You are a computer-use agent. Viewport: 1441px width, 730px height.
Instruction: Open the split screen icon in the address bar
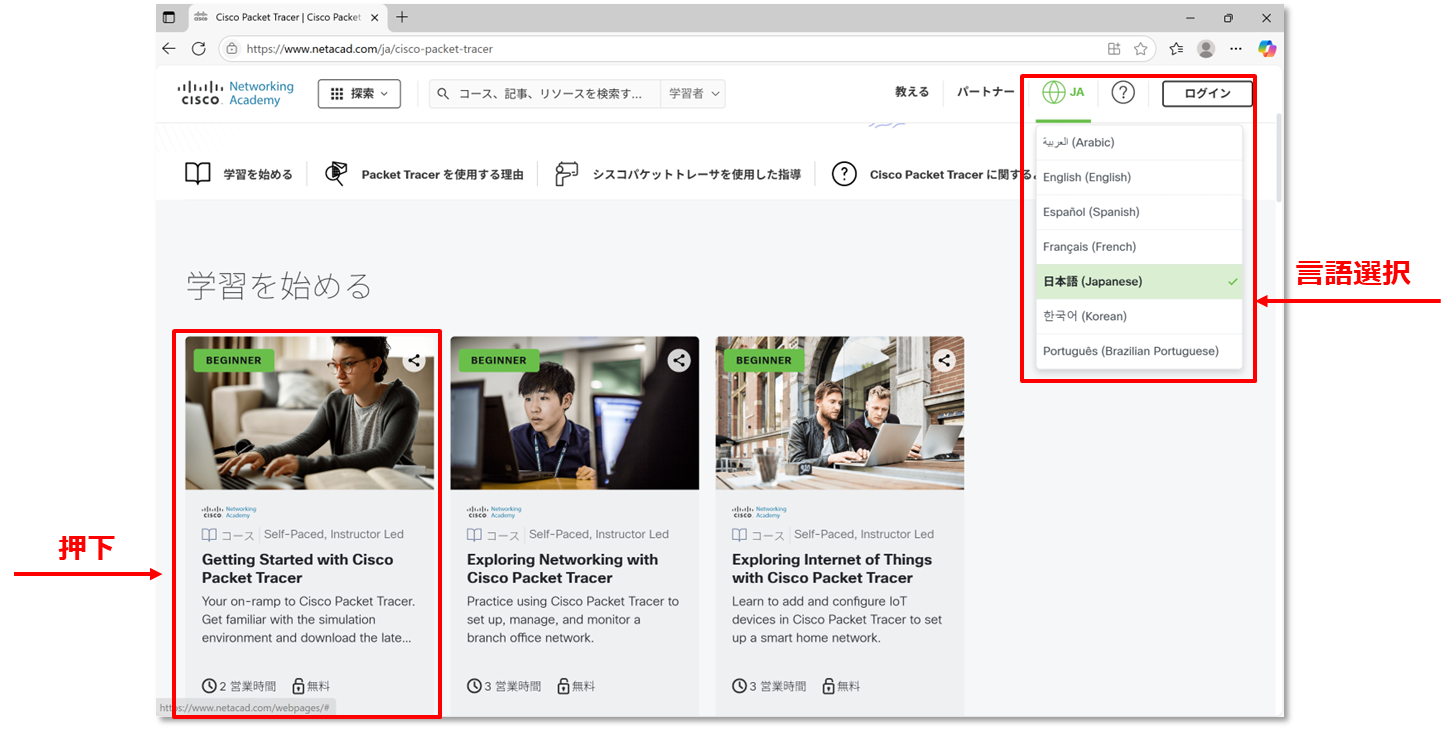(1113, 48)
